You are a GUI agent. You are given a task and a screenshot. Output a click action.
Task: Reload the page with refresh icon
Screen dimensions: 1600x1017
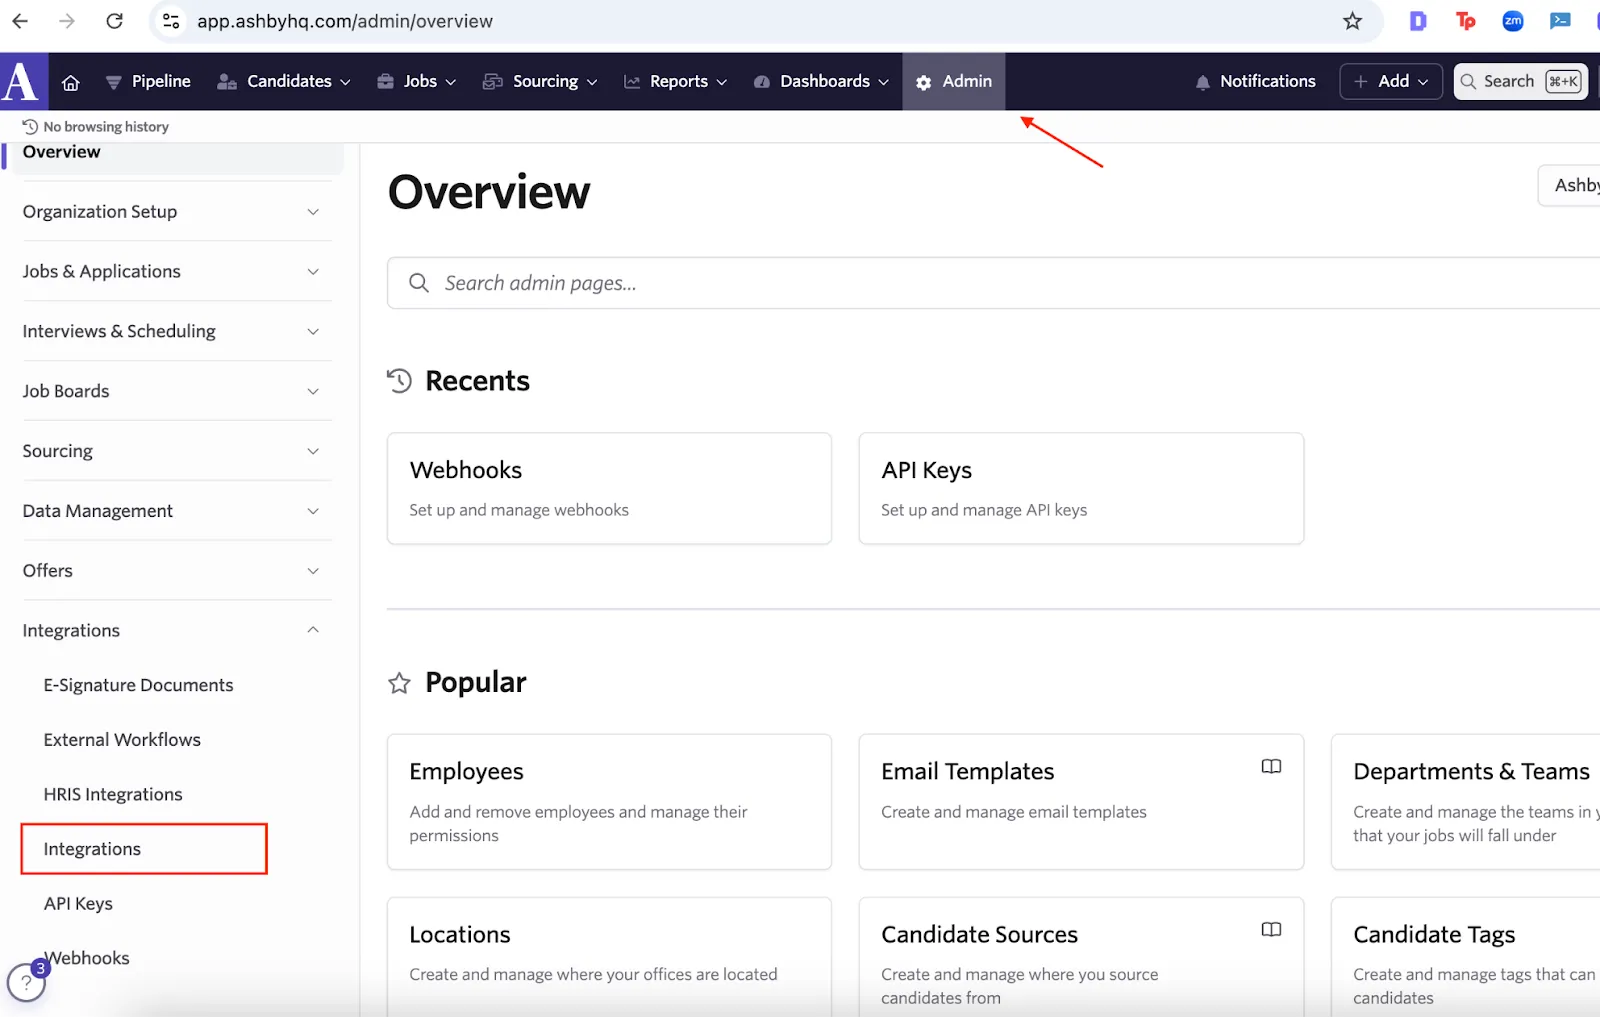pyautogui.click(x=115, y=21)
